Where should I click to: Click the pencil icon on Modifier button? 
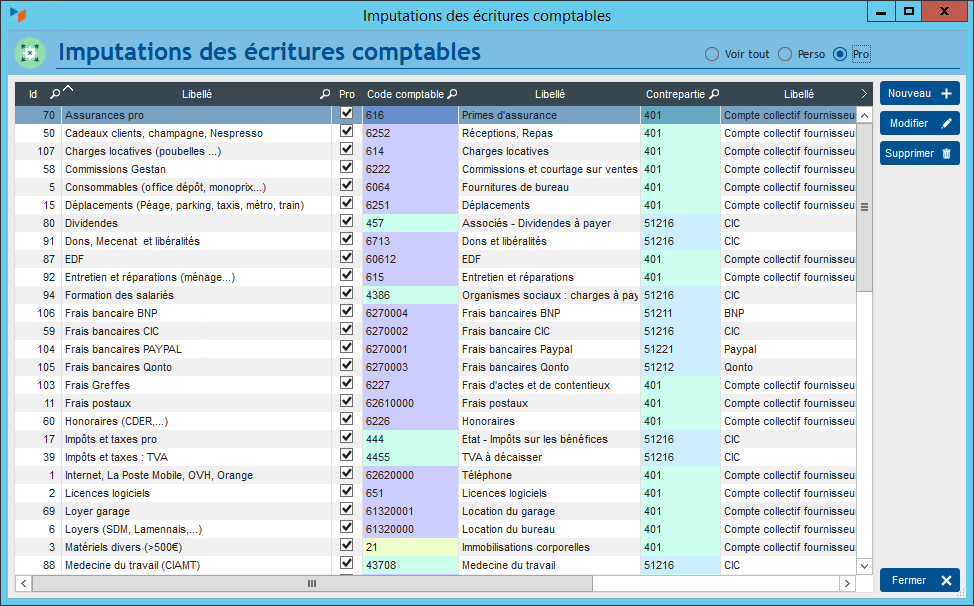946,124
